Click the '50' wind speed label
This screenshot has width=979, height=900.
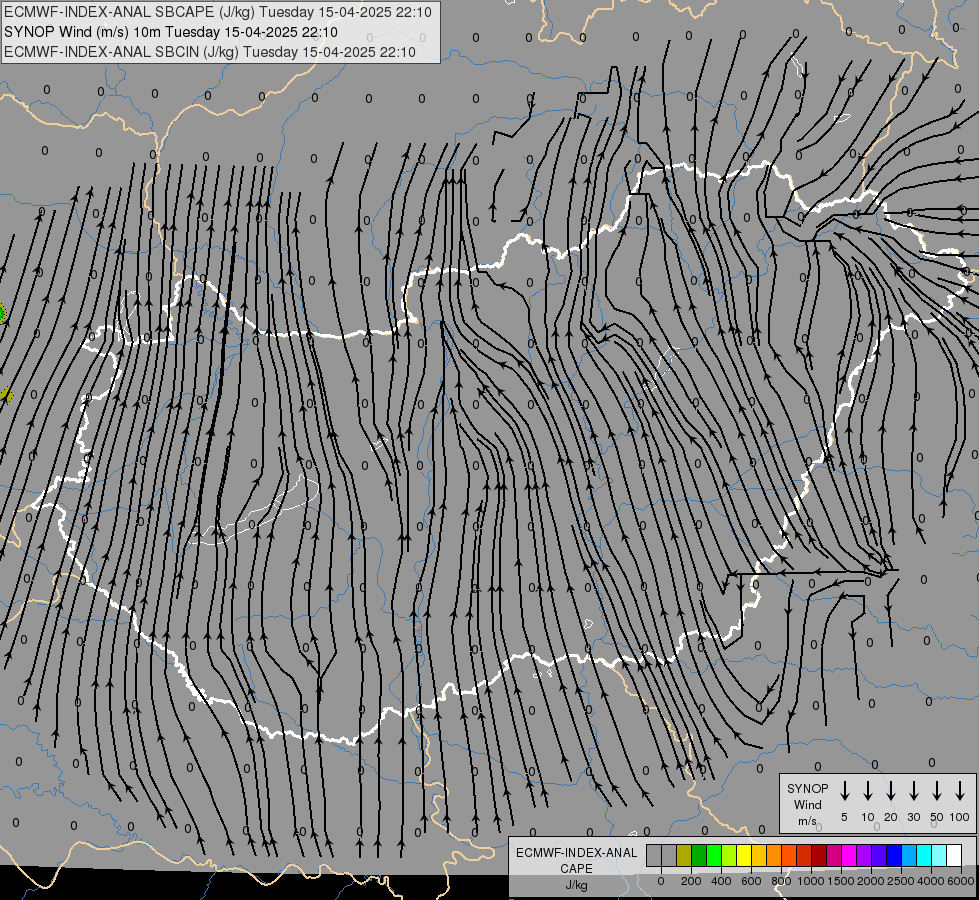click(937, 817)
